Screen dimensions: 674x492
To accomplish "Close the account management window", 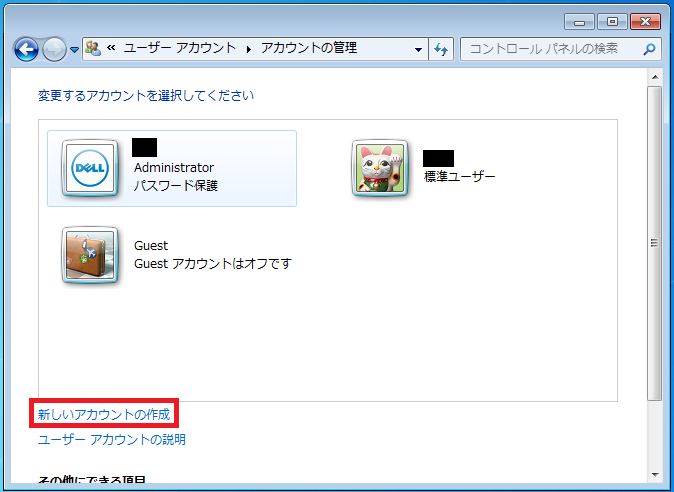I will (x=645, y=22).
